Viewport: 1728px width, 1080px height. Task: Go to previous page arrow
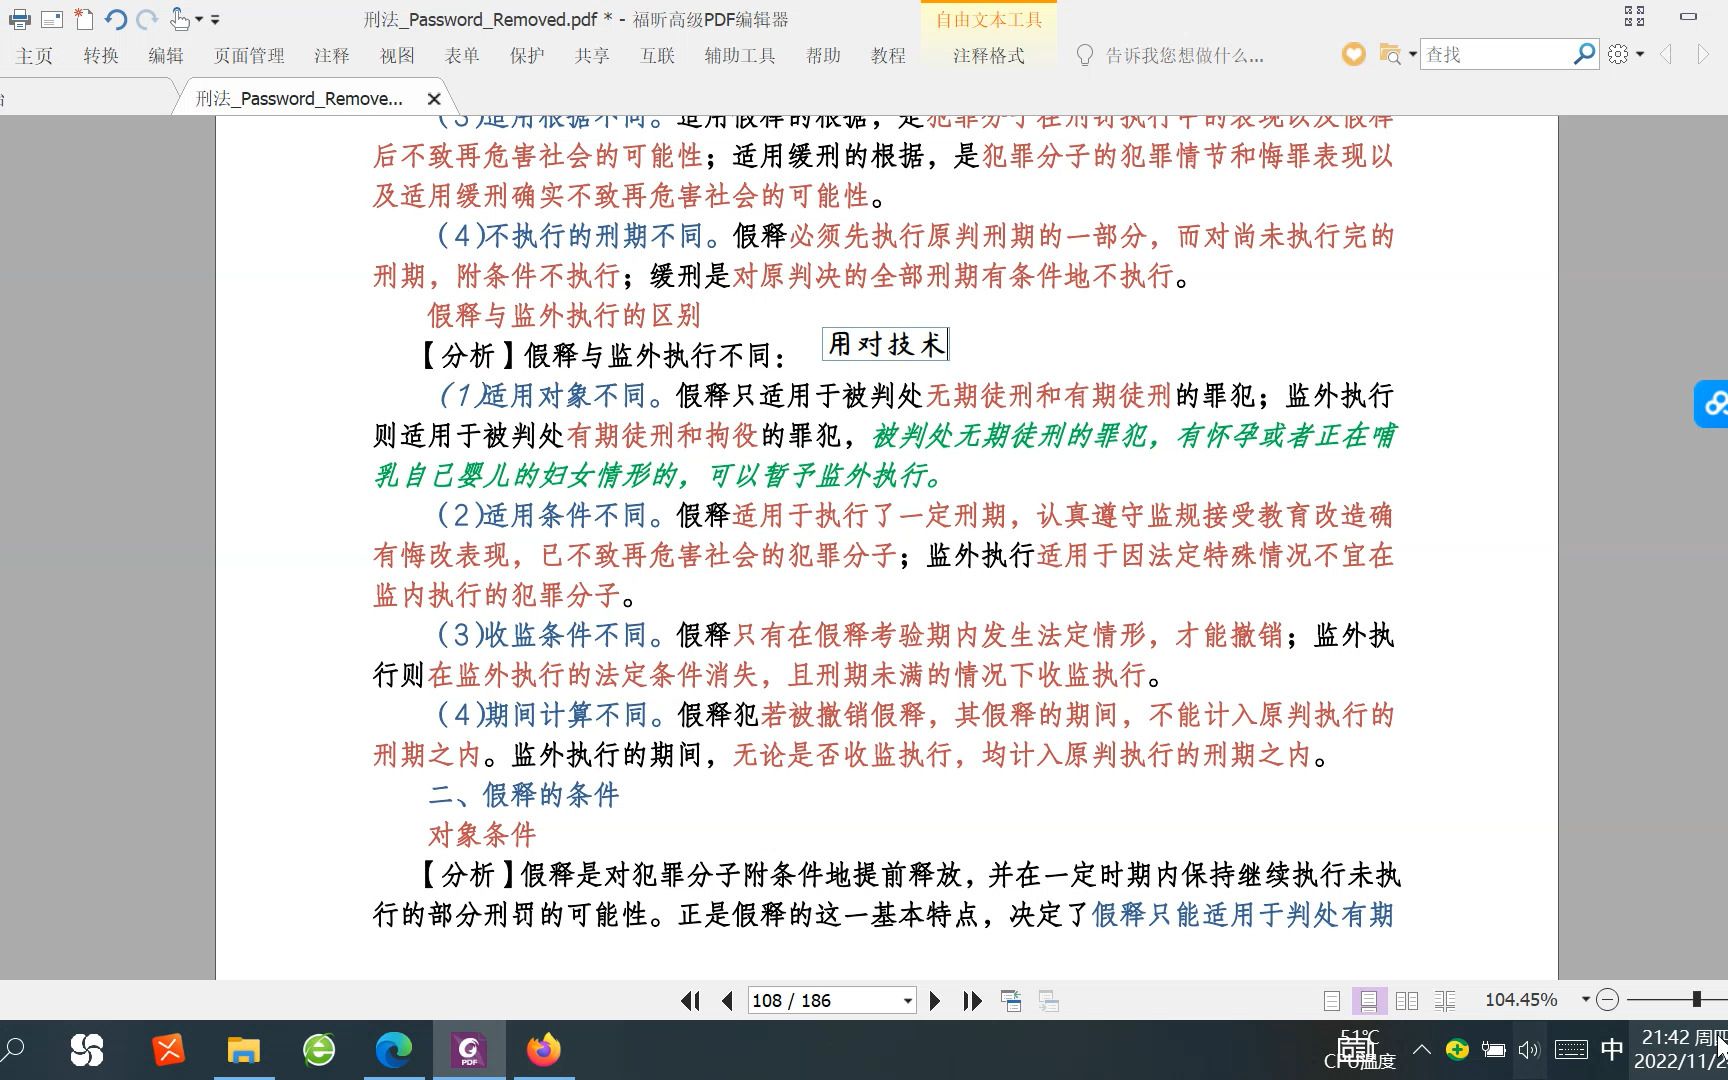click(x=727, y=1001)
